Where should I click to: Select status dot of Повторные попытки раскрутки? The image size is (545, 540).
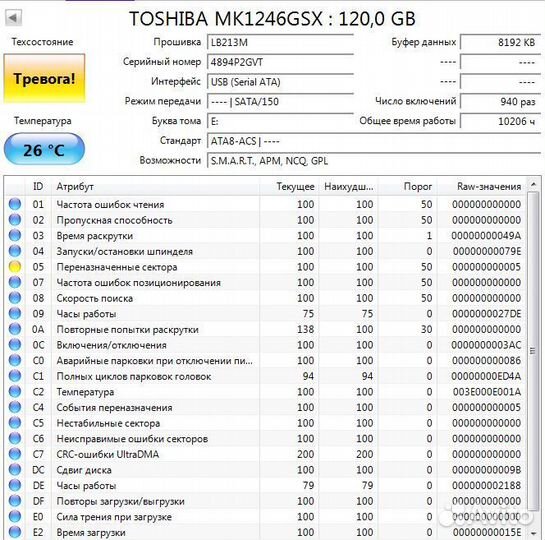tap(15, 329)
